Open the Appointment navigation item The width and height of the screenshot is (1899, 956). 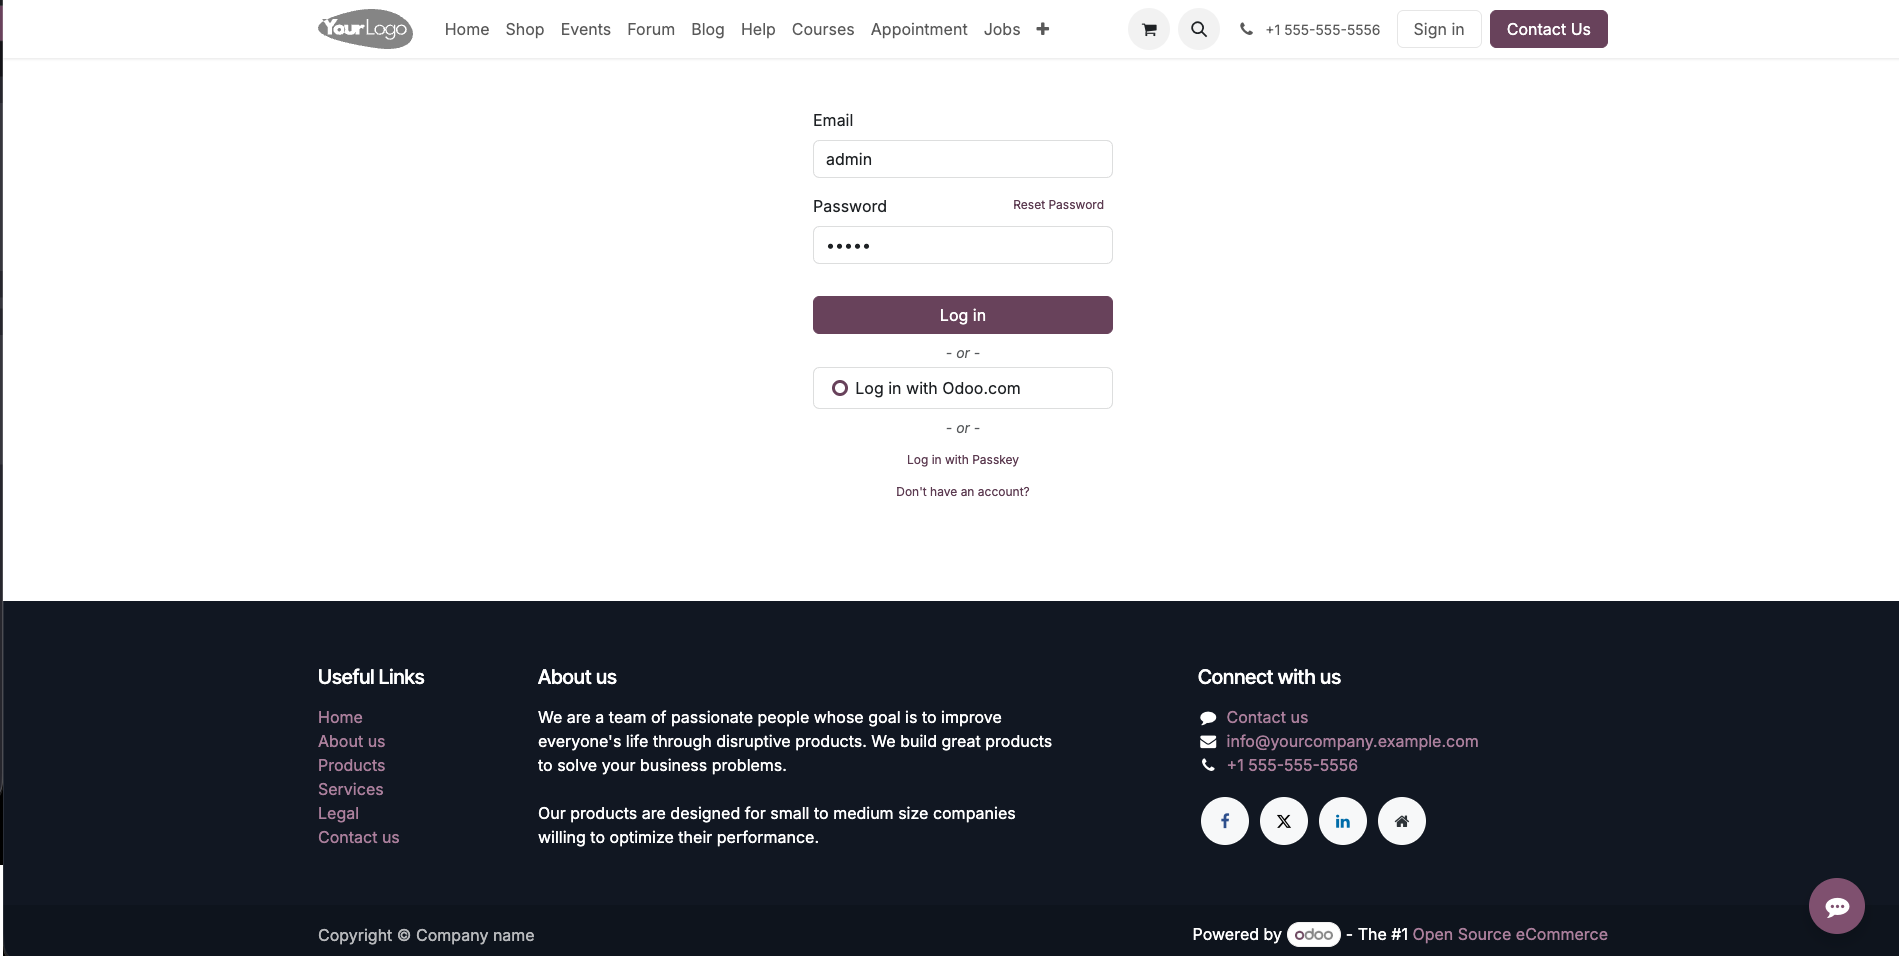click(x=919, y=29)
